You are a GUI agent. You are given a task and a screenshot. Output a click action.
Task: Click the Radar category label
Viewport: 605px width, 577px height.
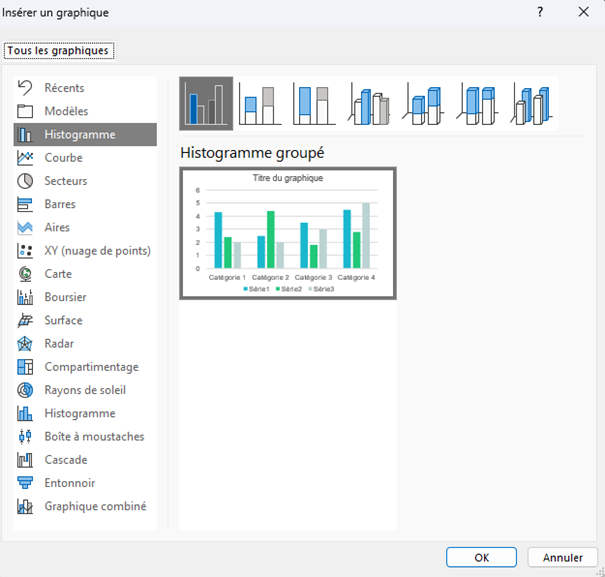point(59,343)
